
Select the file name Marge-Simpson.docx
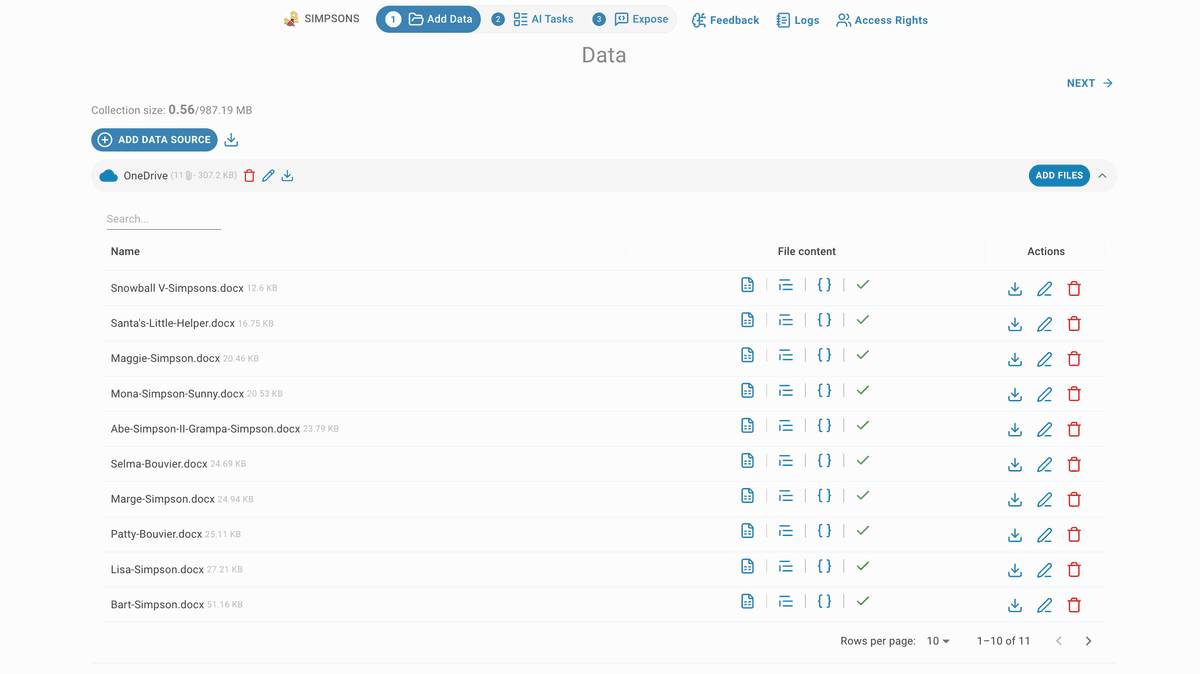(x=163, y=499)
